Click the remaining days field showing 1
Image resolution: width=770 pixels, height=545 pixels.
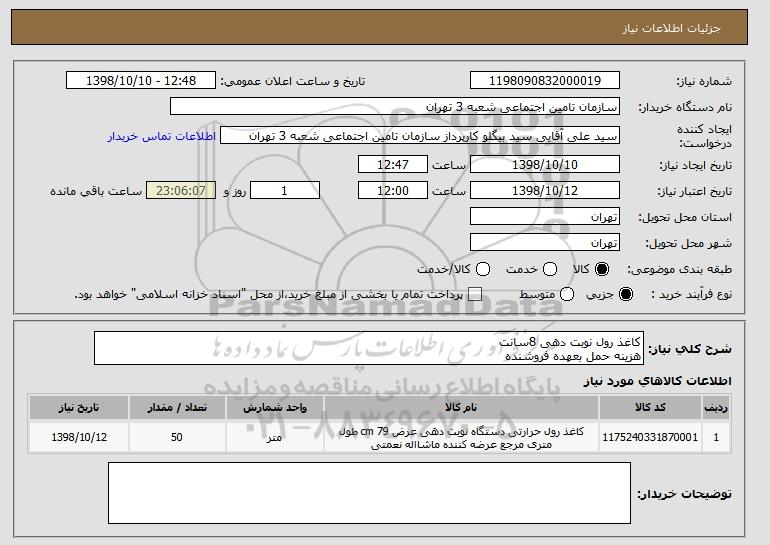tap(285, 191)
